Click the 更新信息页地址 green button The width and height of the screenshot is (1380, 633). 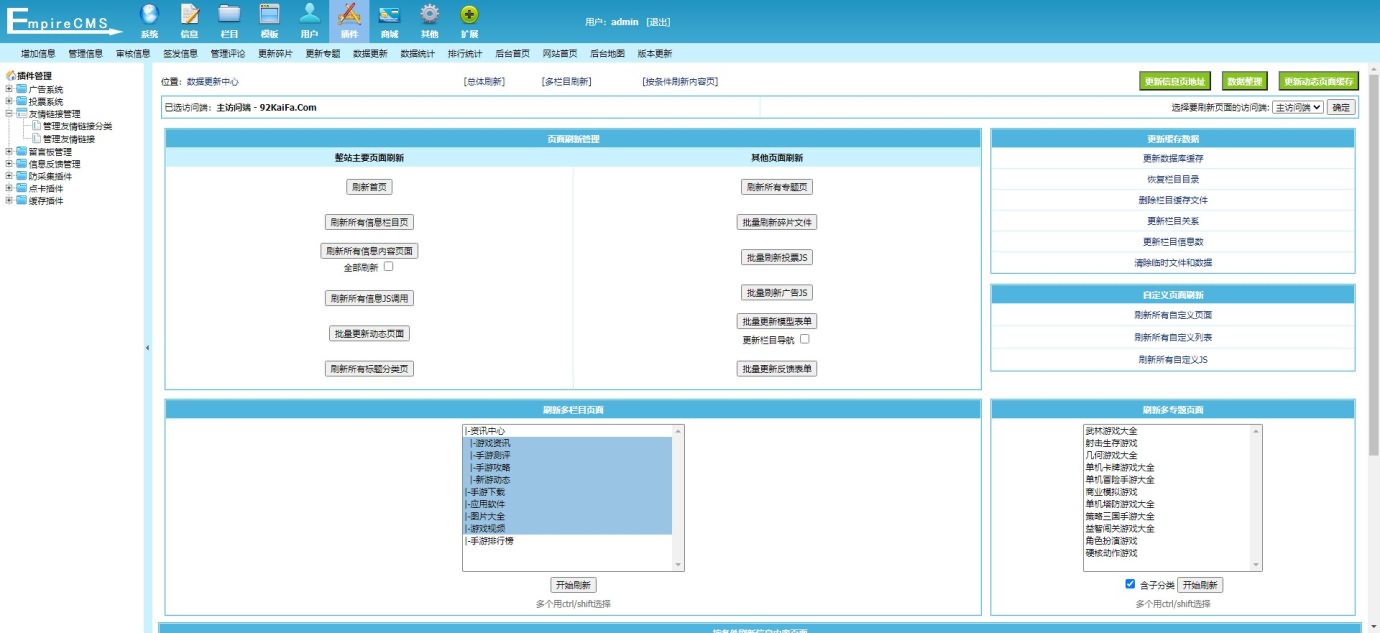pyautogui.click(x=1176, y=81)
